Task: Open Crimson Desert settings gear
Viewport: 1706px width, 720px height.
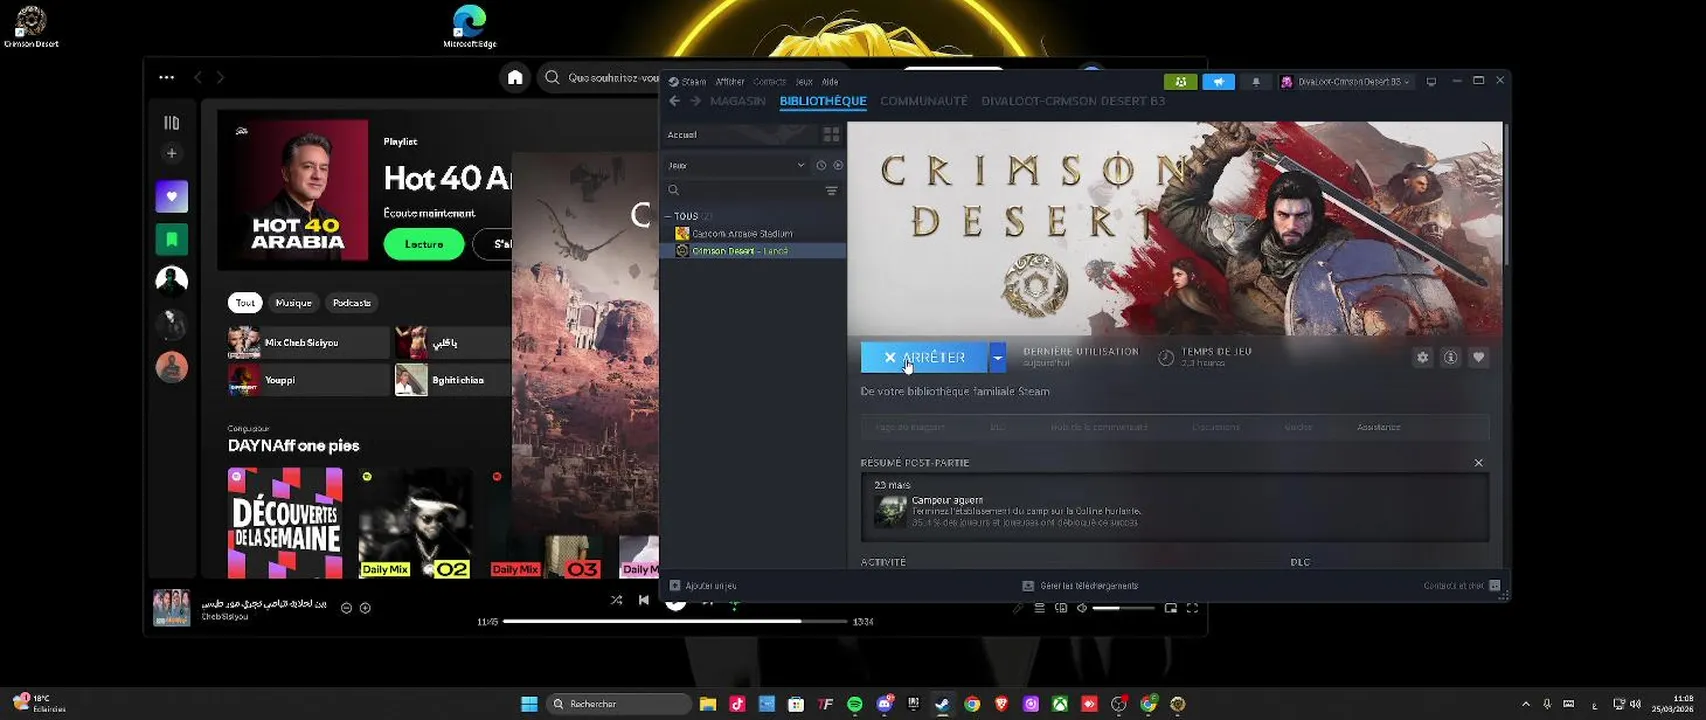Action: [1422, 357]
